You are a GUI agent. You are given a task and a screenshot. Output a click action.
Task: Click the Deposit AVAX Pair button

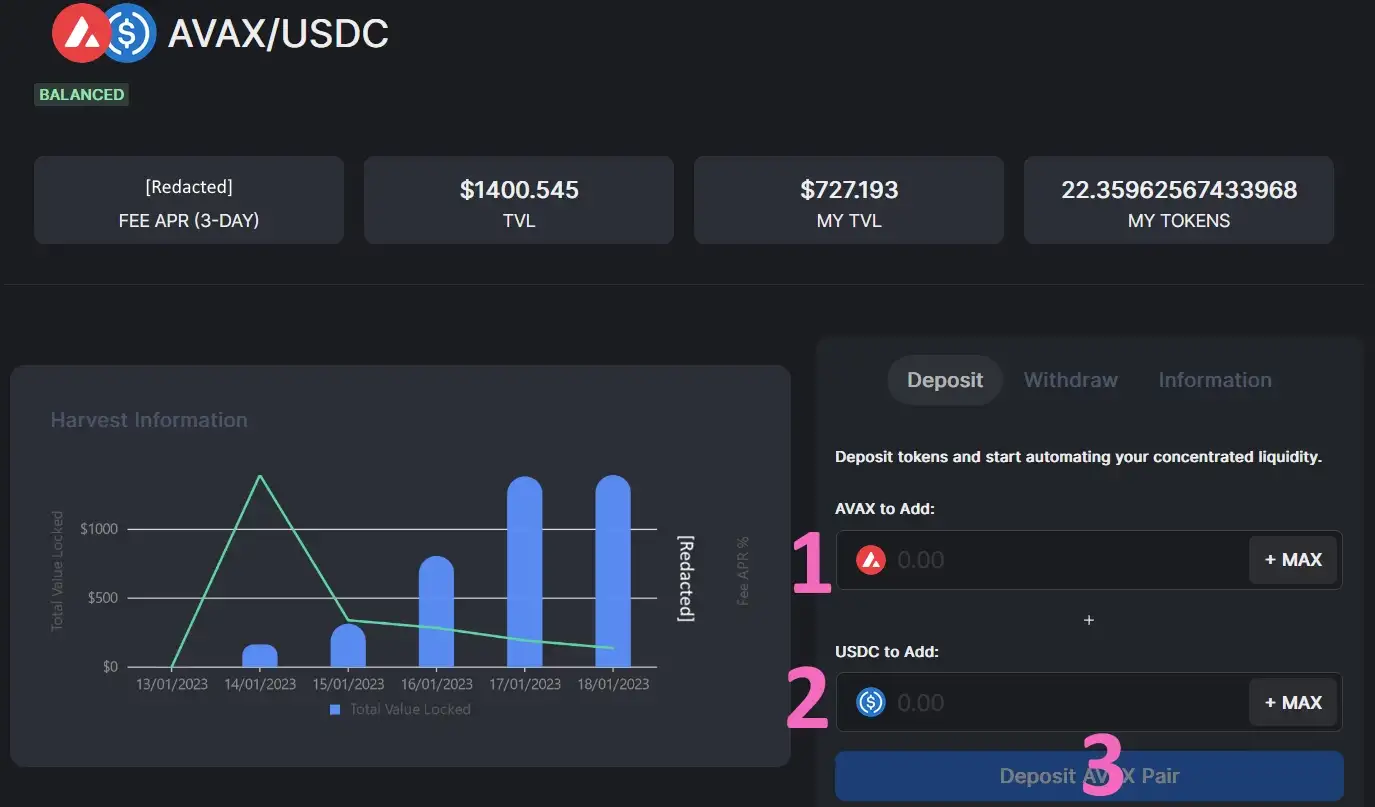point(1089,776)
